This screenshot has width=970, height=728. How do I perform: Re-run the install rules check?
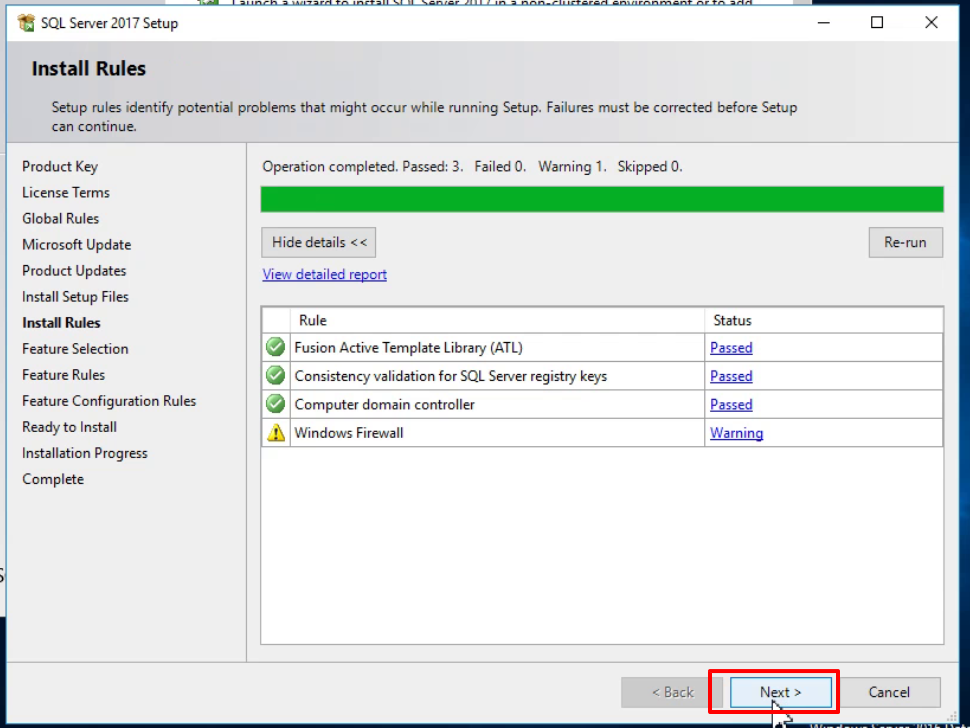(x=905, y=242)
